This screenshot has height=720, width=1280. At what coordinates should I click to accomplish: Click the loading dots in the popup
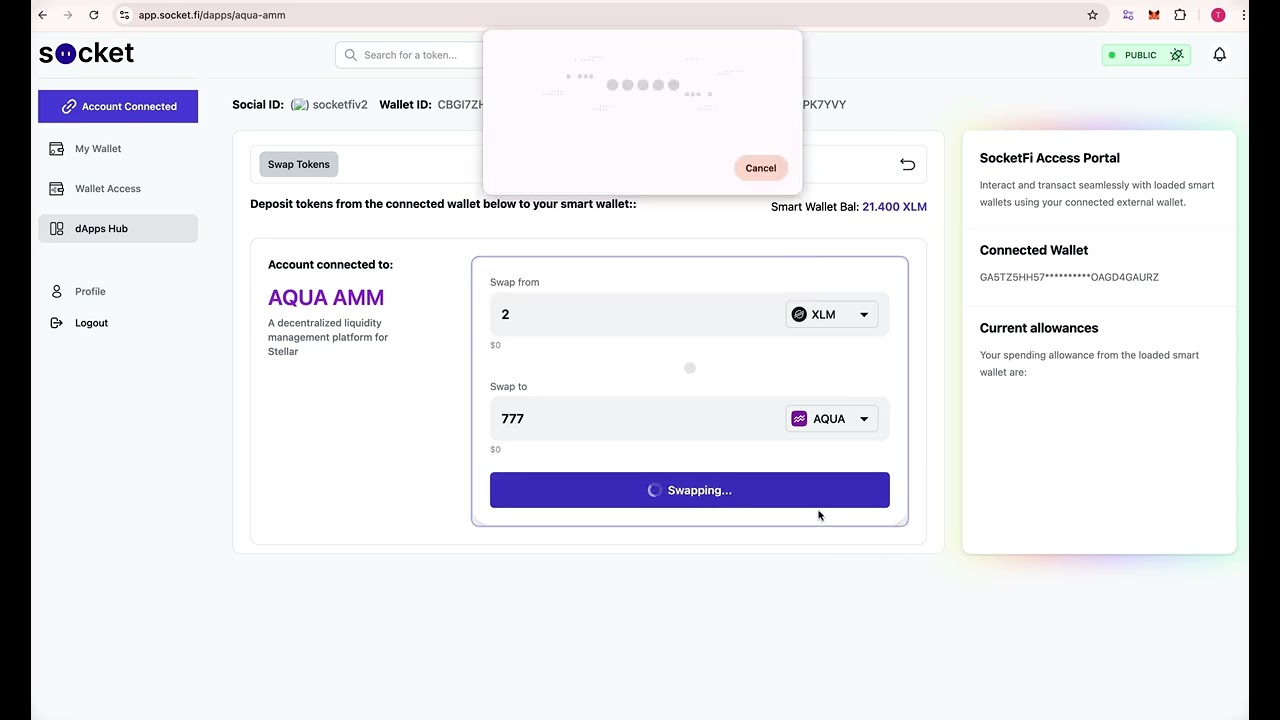643,85
